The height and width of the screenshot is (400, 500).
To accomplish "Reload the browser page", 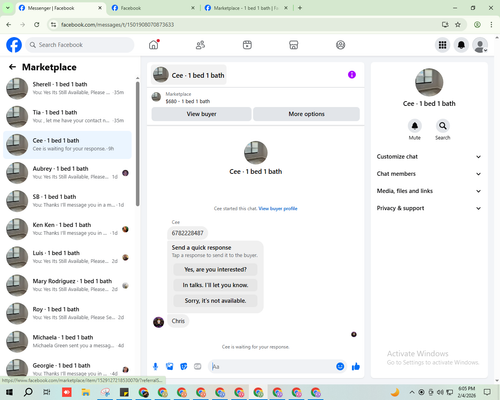I will [37, 24].
